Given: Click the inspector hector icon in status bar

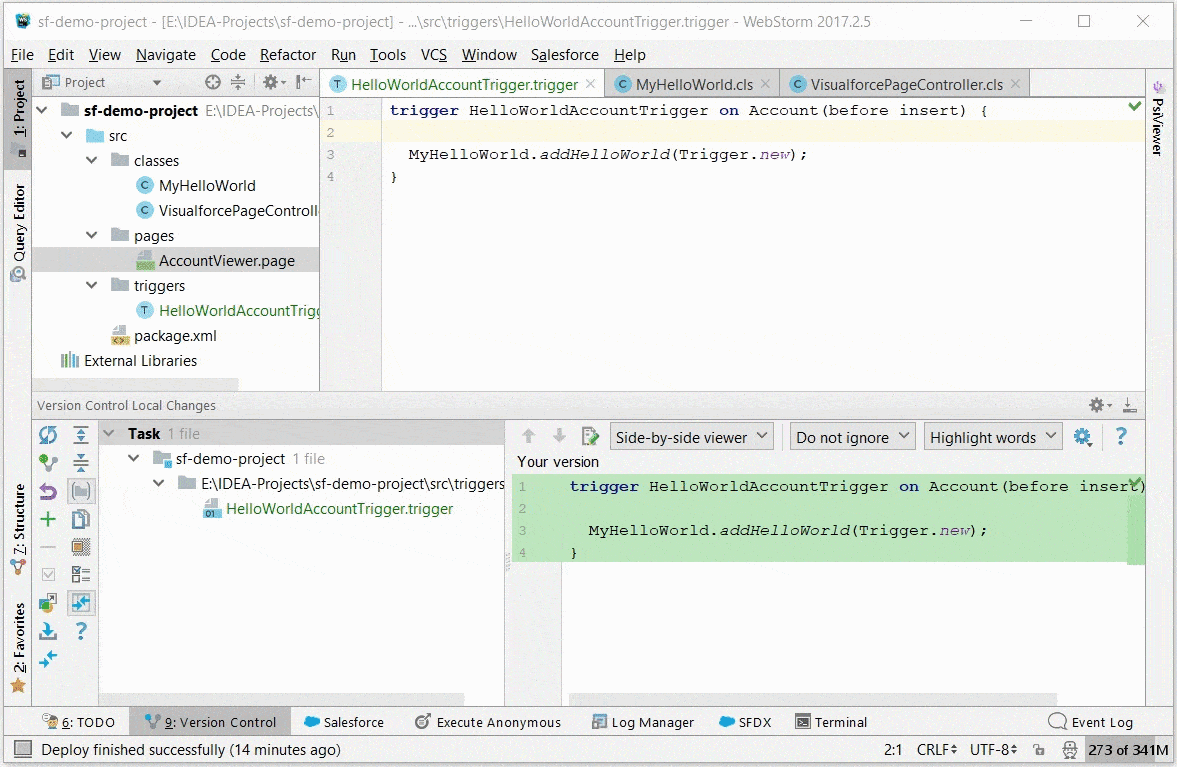Looking at the screenshot, I should tap(1070, 750).
